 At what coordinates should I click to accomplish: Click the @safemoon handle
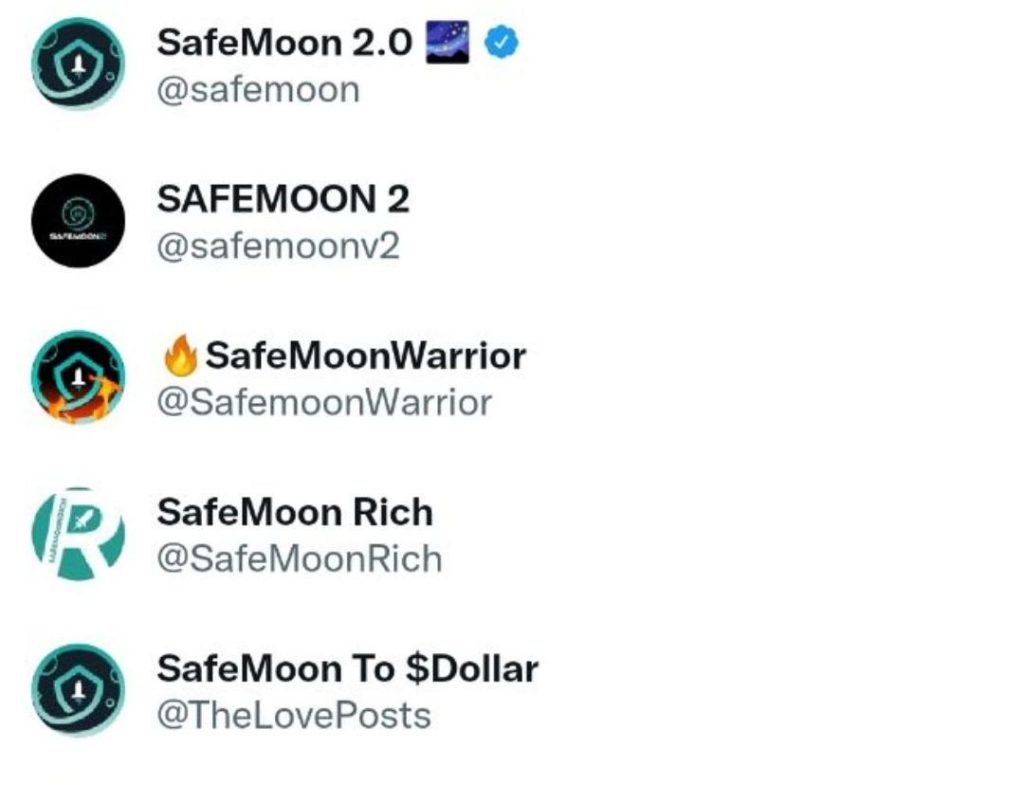click(x=258, y=89)
